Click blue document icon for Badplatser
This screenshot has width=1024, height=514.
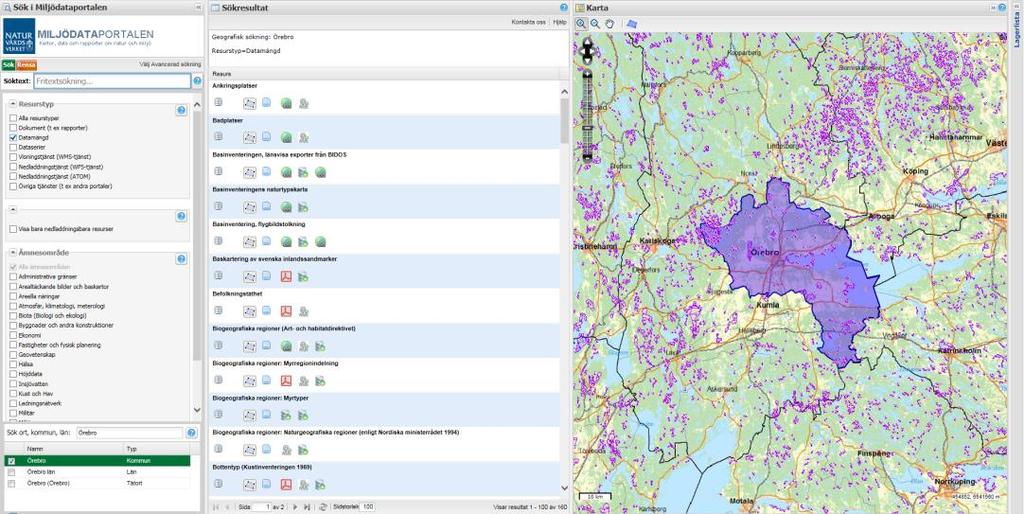coord(267,137)
